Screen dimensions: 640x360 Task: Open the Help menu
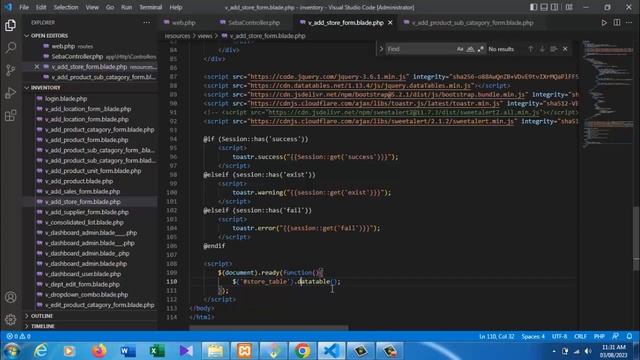click(176, 7)
